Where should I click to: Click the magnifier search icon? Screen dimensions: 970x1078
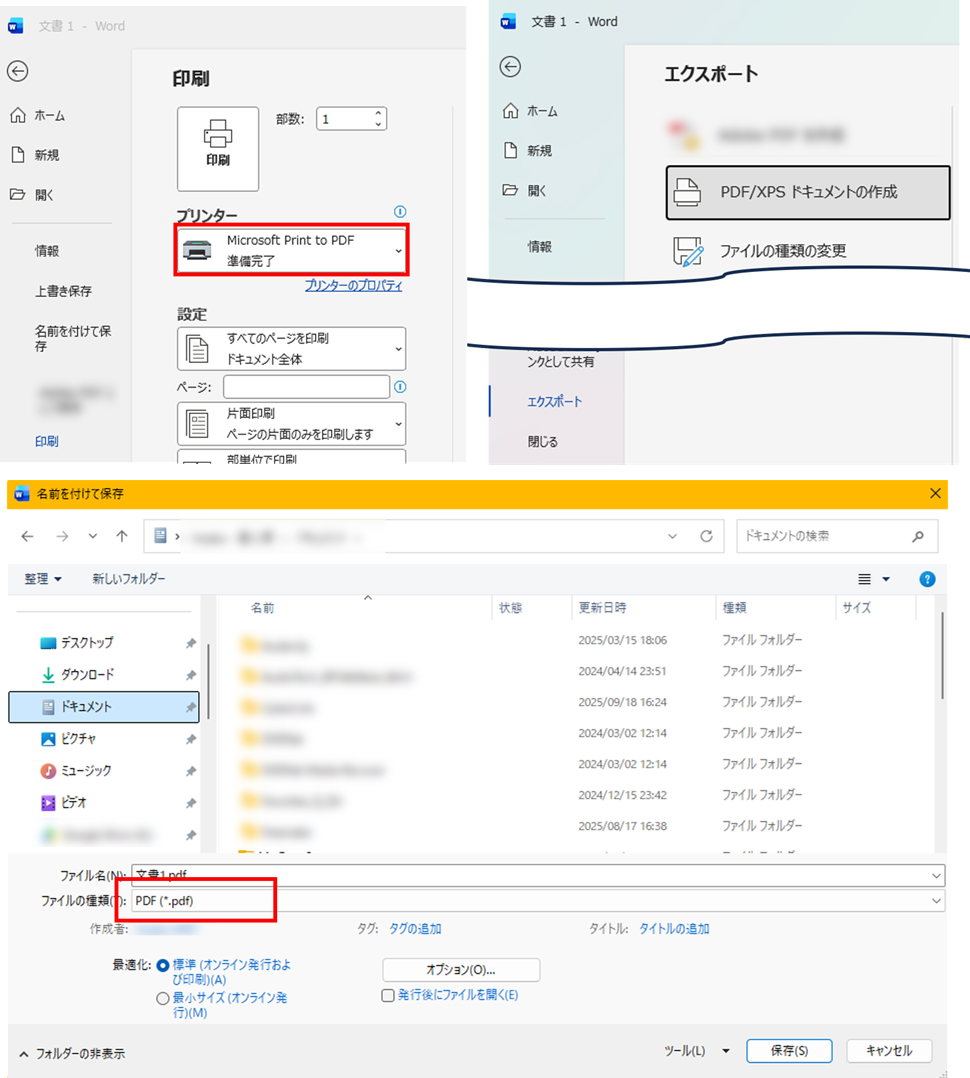918,536
